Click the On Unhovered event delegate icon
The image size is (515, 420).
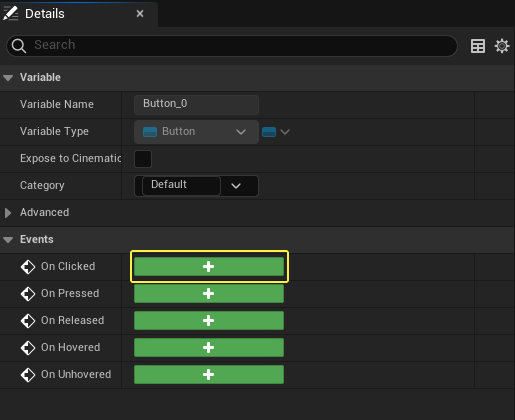(28, 375)
